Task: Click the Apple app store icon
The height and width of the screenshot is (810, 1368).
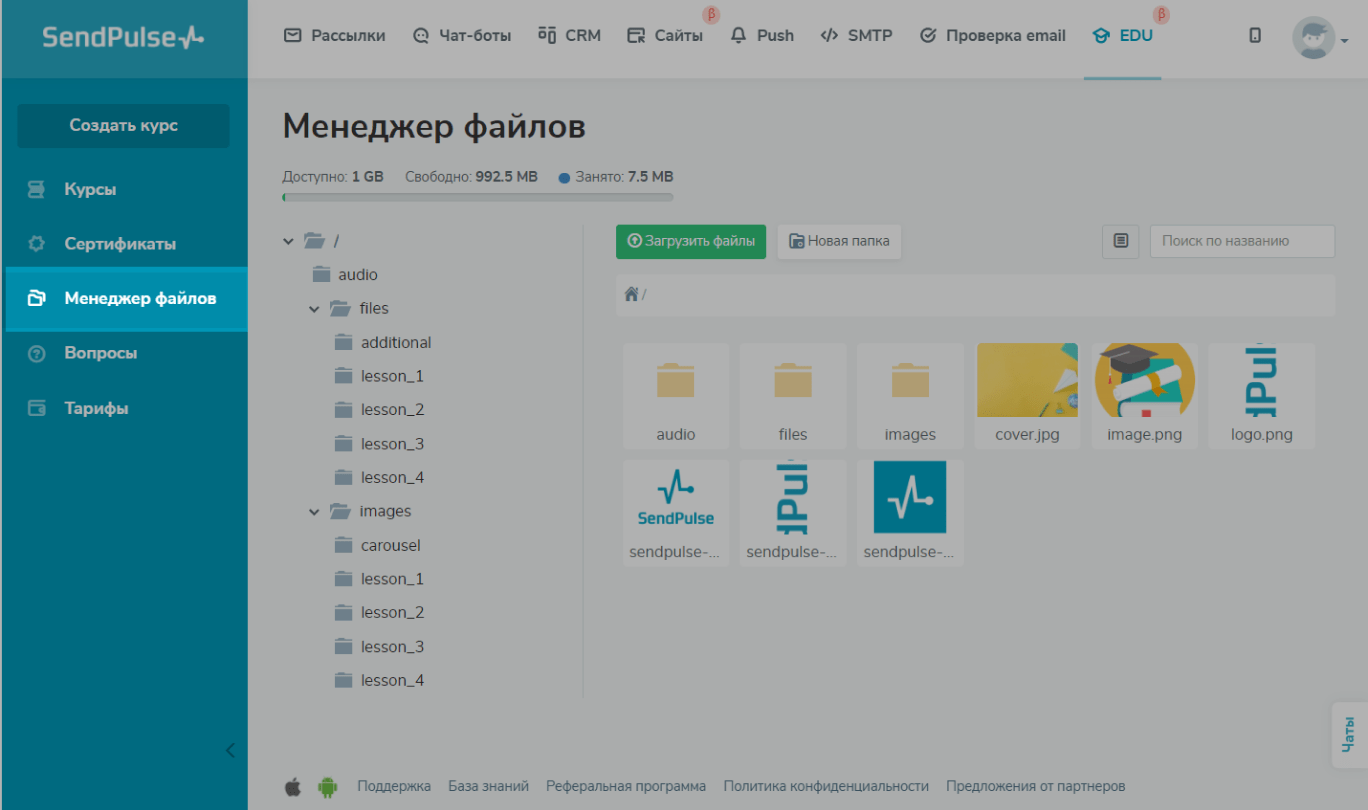Action: tap(292, 787)
